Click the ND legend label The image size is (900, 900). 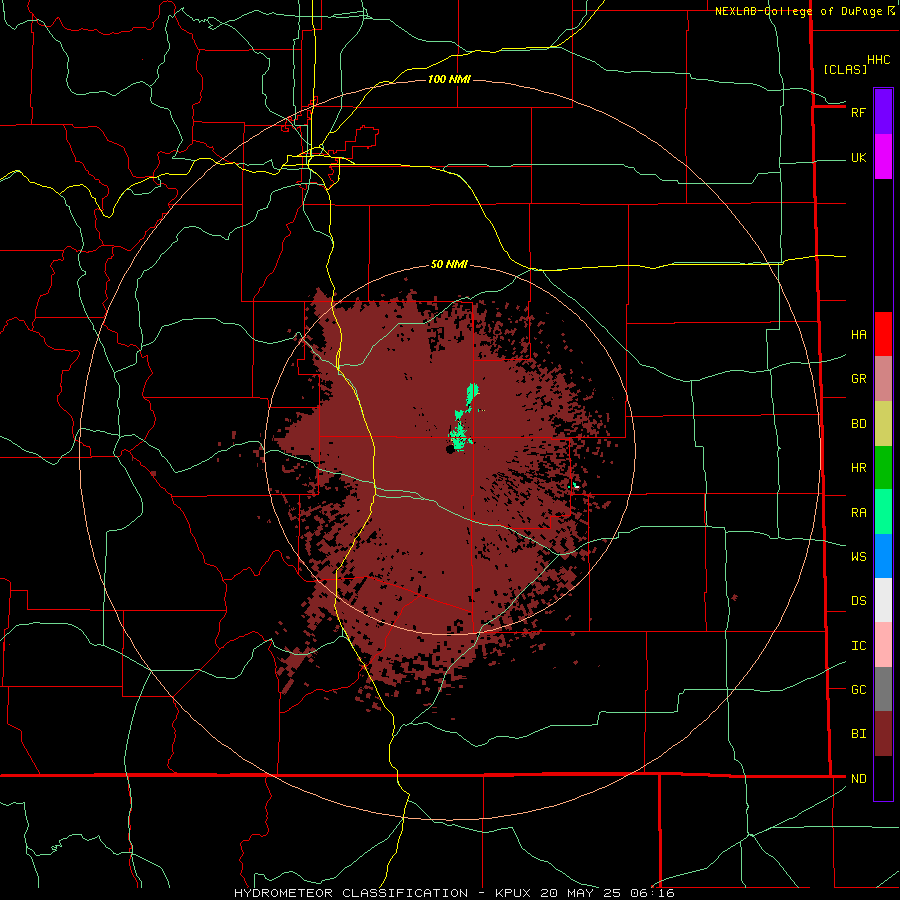pos(858,779)
